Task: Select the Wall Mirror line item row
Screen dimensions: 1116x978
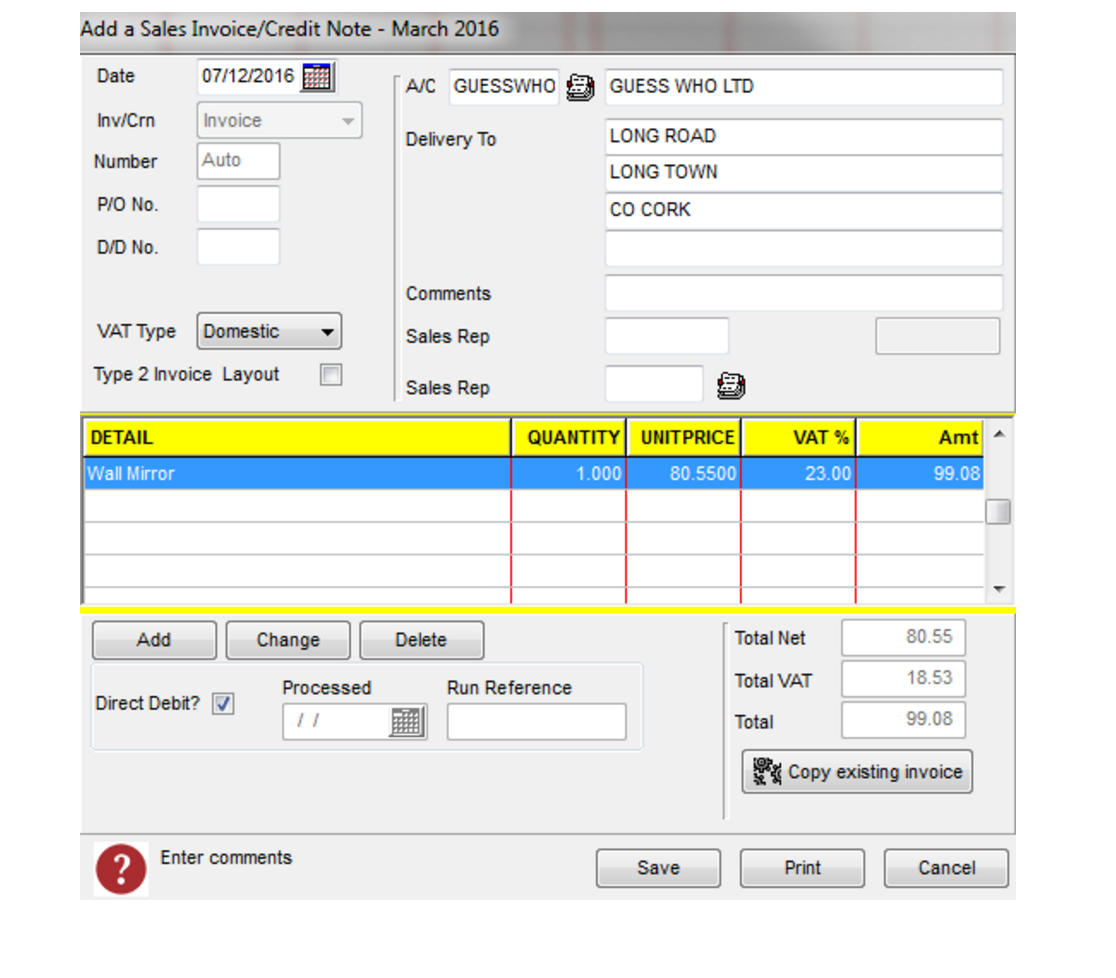Action: pyautogui.click(x=296, y=474)
